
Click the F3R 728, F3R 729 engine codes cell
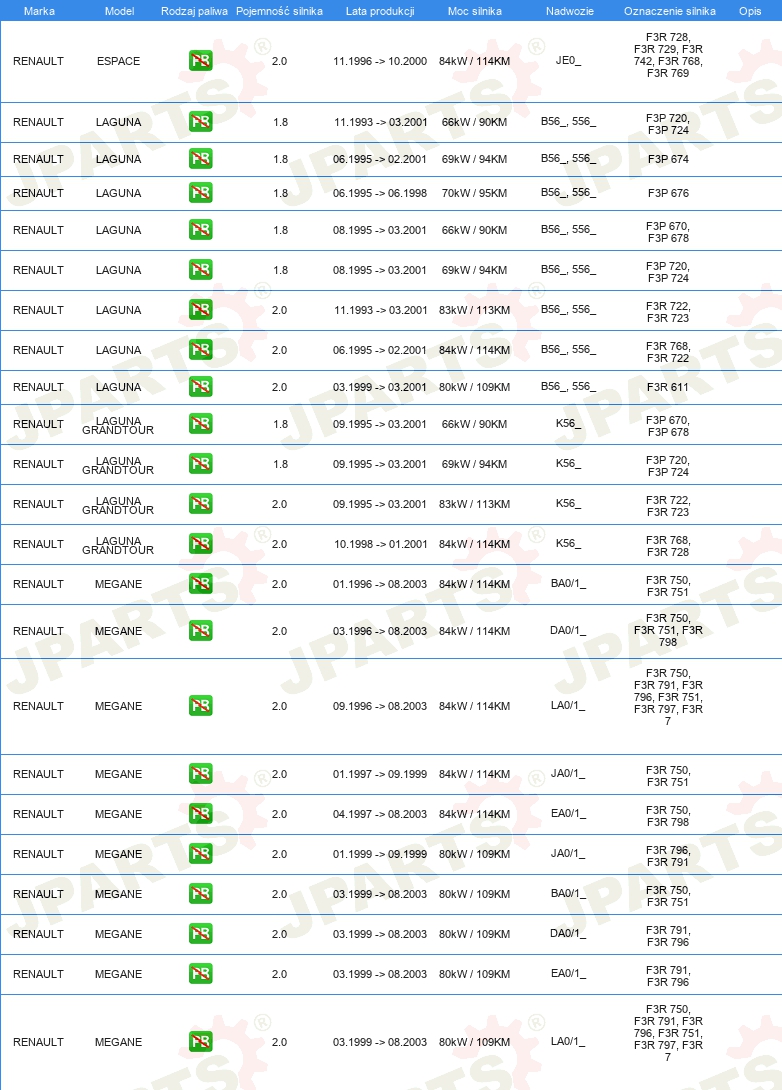pyautogui.click(x=668, y=55)
